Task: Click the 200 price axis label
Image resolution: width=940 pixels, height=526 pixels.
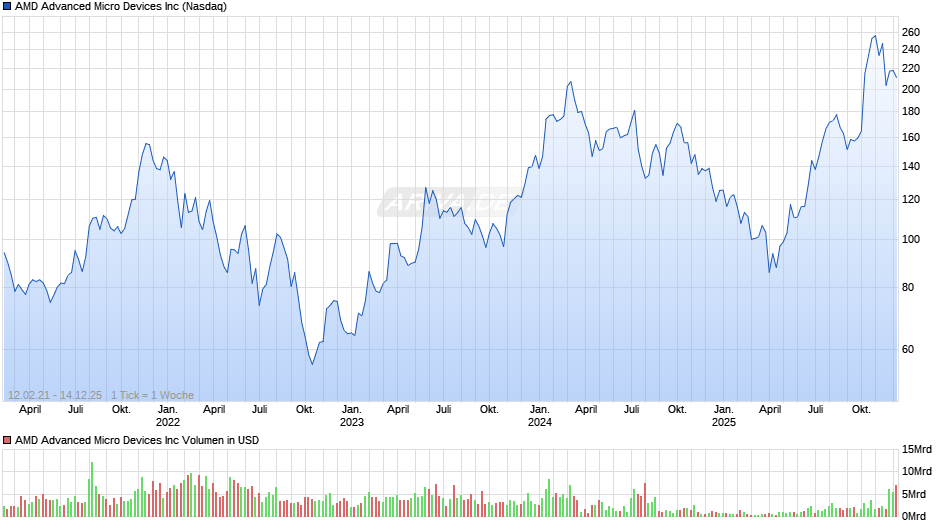Action: 911,89
